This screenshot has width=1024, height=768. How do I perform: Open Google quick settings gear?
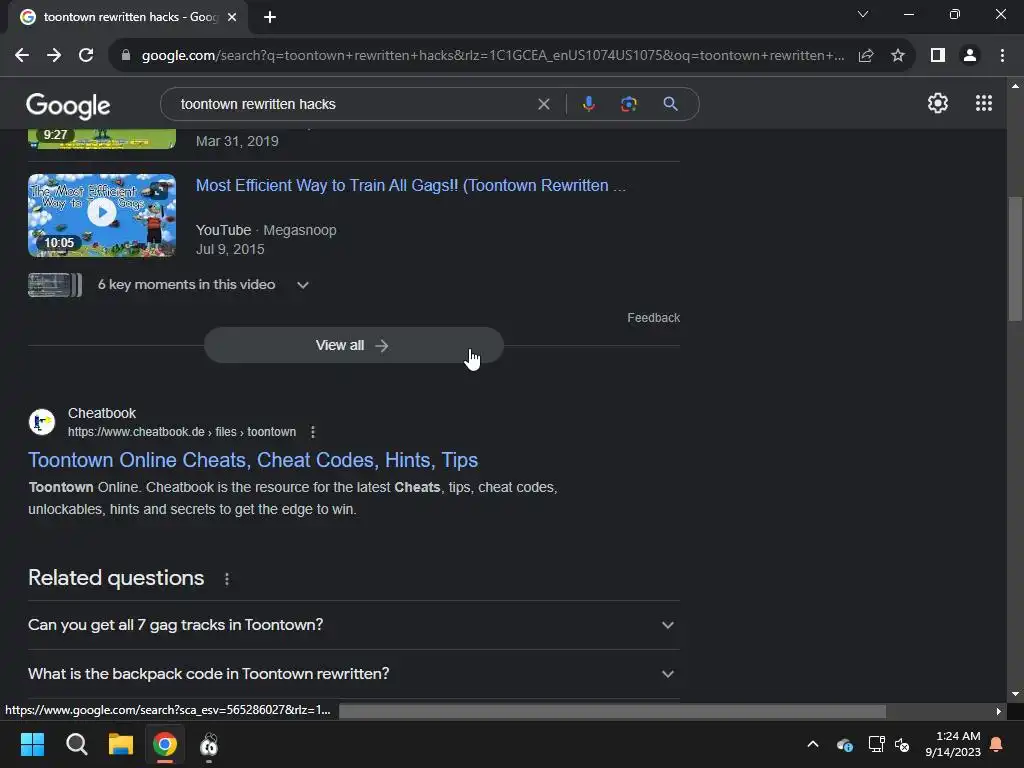coord(938,103)
